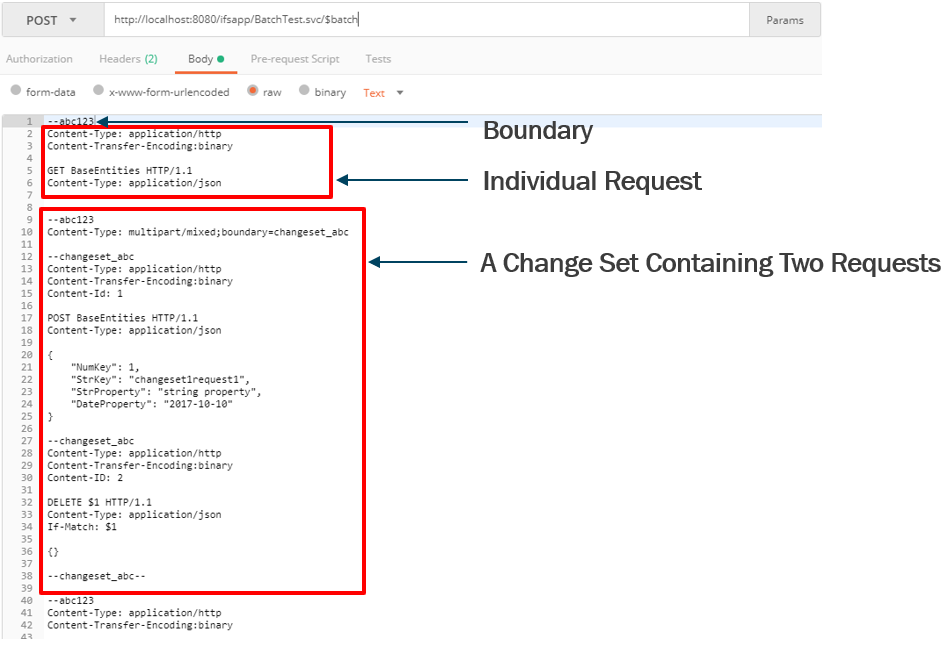
Task: Open the POST method dropdown
Action: point(51,20)
